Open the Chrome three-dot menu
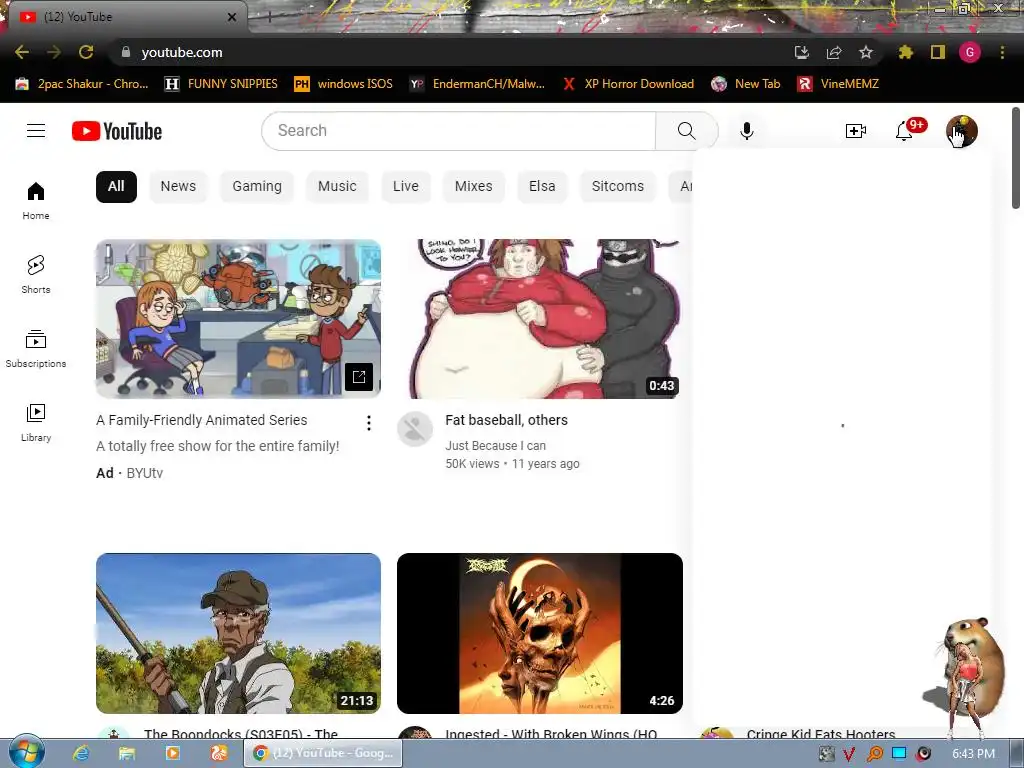Image resolution: width=1024 pixels, height=768 pixels. pos(1002,52)
